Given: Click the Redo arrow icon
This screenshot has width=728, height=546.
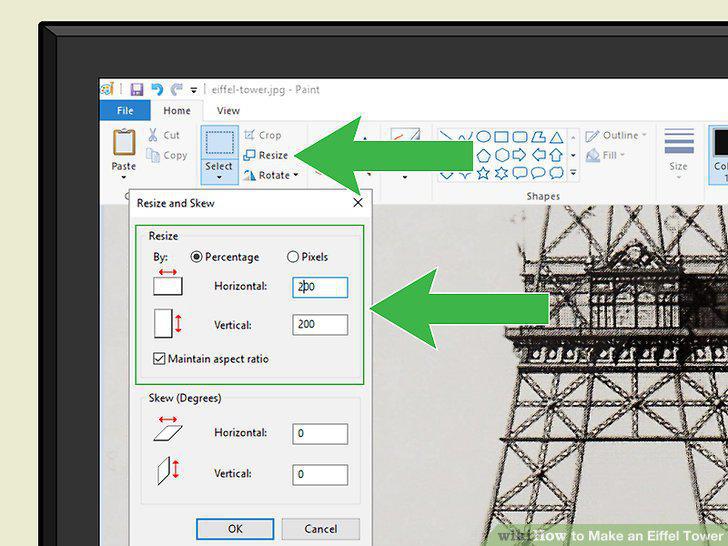Looking at the screenshot, I should pyautogui.click(x=176, y=89).
